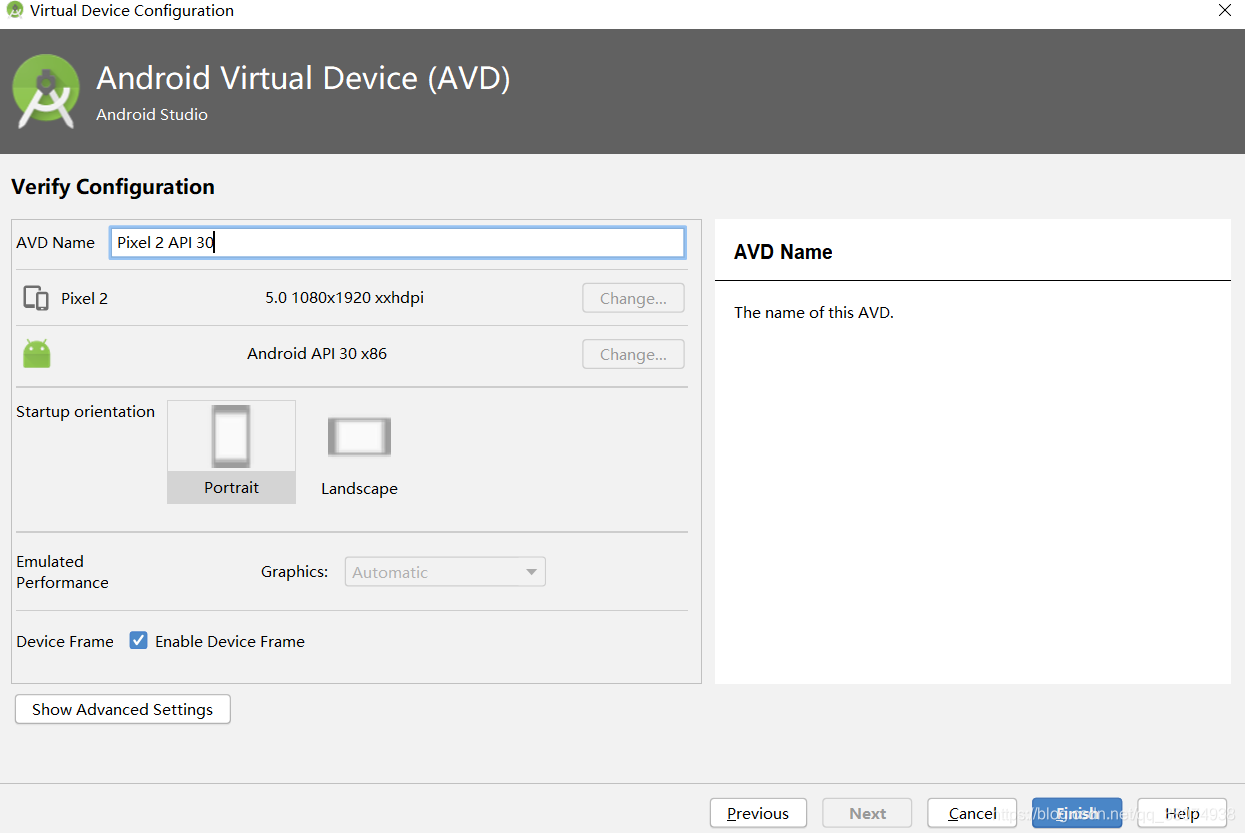This screenshot has width=1245, height=833.
Task: Select Portrait startup orientation
Action: 231,452
